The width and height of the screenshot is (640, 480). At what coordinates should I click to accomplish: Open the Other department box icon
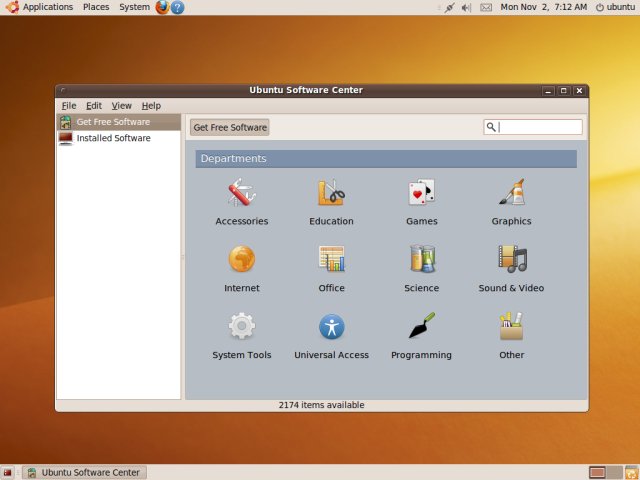511,326
